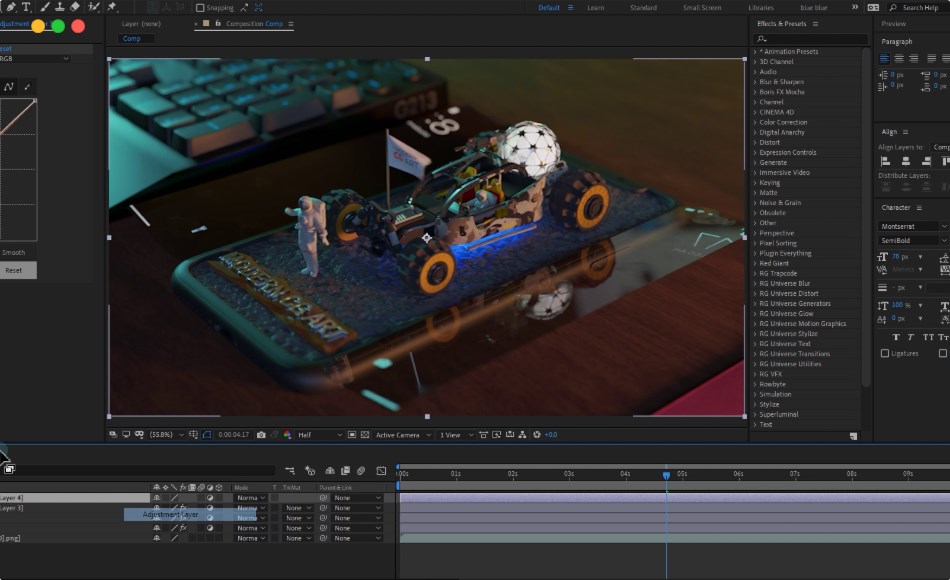Switch to the Libraries workspace tab
Viewport: 950px width, 580px height.
pyautogui.click(x=761, y=8)
